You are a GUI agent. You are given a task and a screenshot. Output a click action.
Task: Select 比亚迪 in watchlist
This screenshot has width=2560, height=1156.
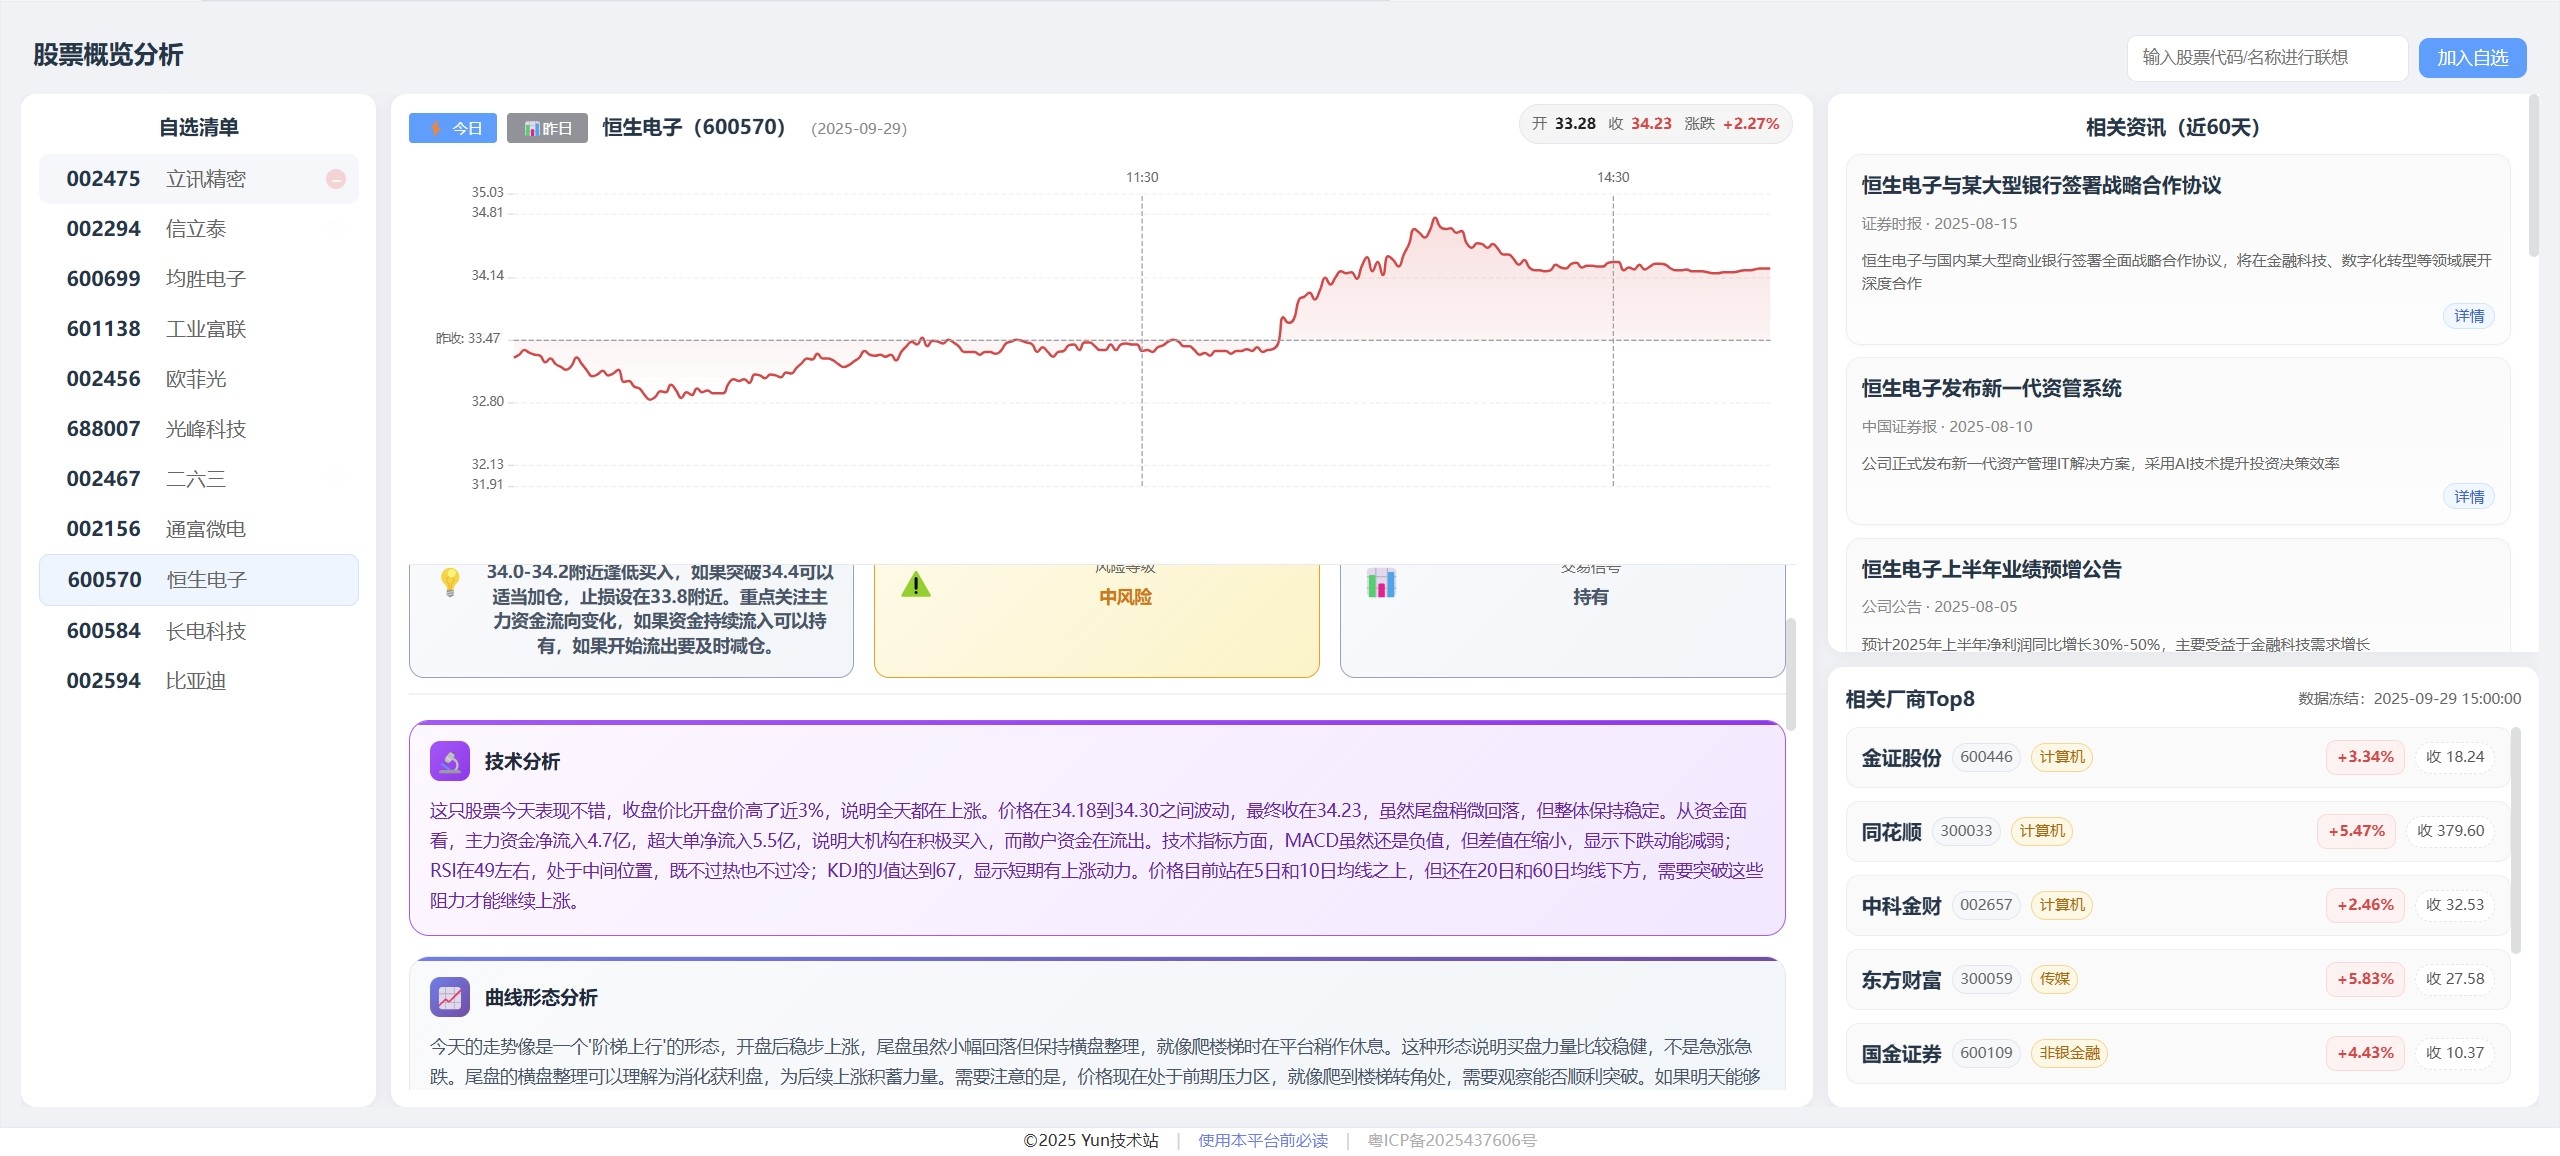[x=198, y=681]
